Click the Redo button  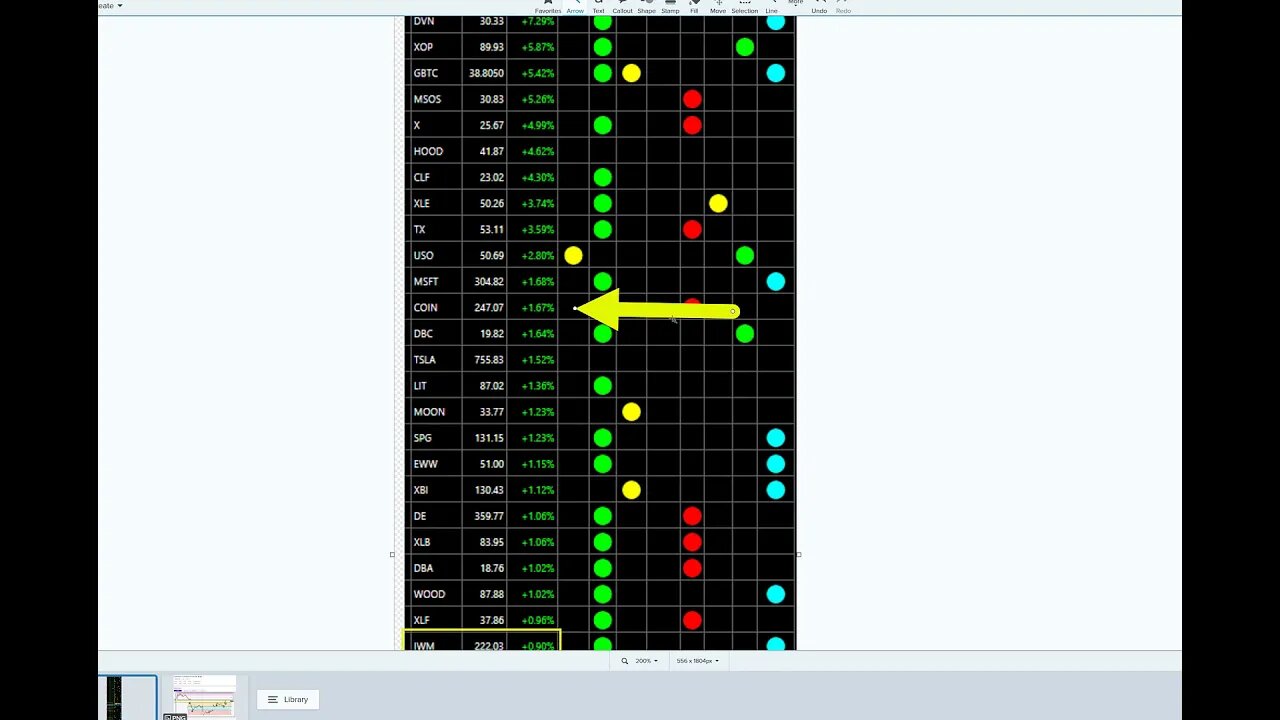tap(843, 6)
